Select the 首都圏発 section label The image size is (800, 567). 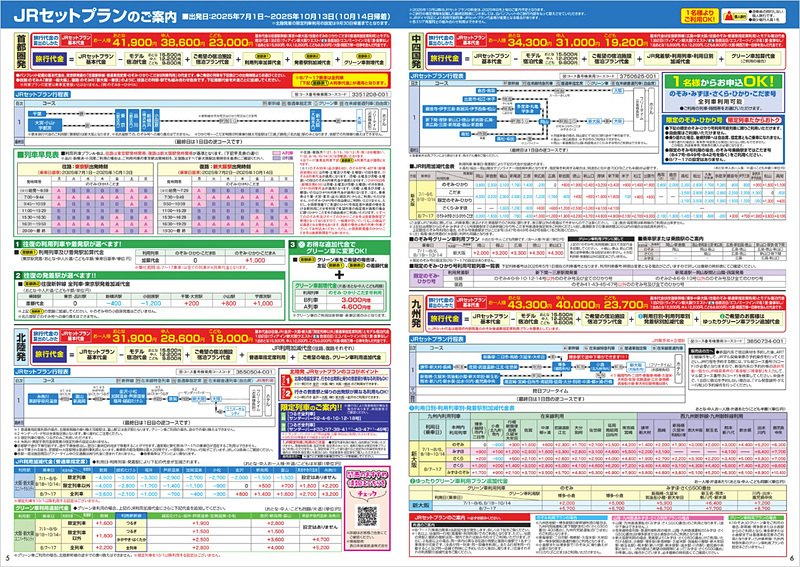click(x=21, y=51)
